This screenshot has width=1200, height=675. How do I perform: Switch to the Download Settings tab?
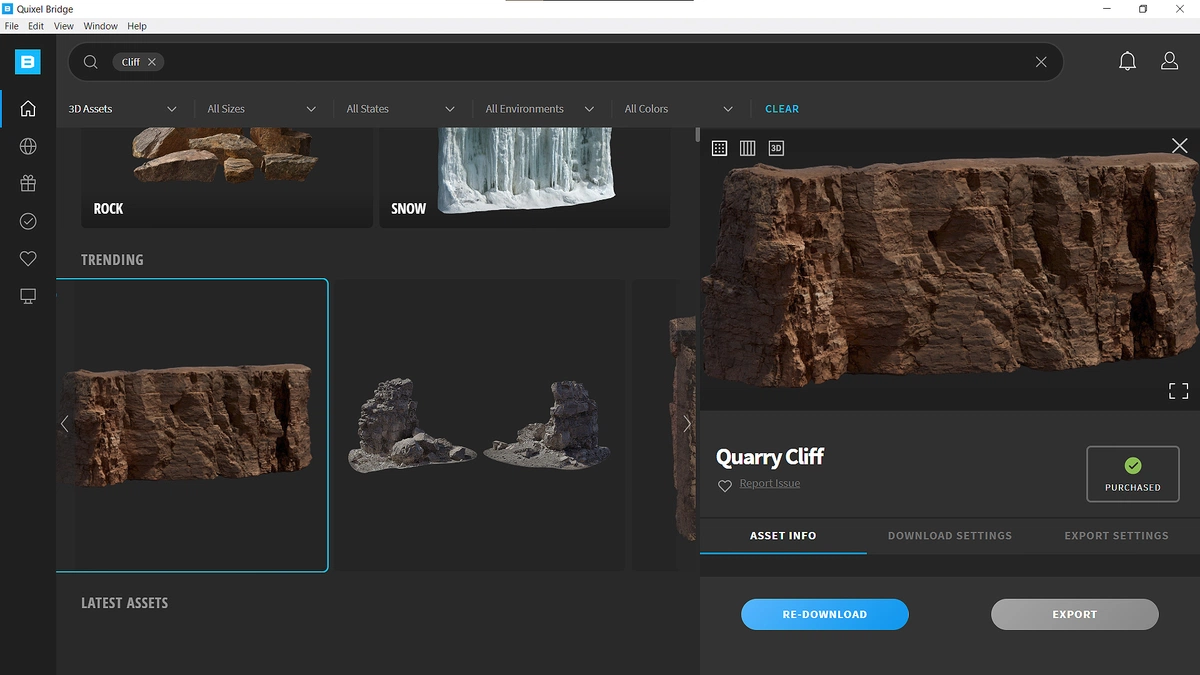point(950,536)
